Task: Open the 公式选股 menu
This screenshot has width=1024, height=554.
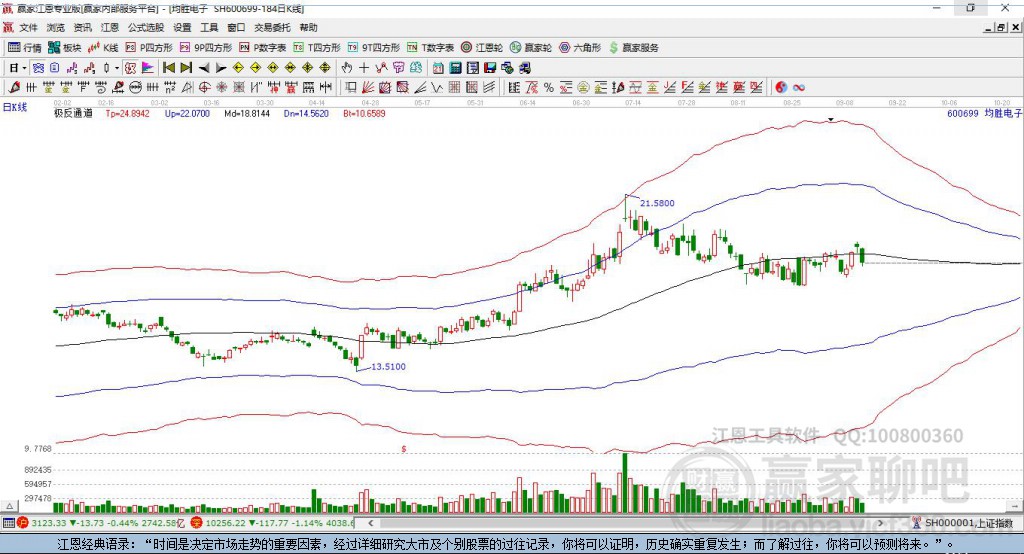Action: click(x=146, y=27)
